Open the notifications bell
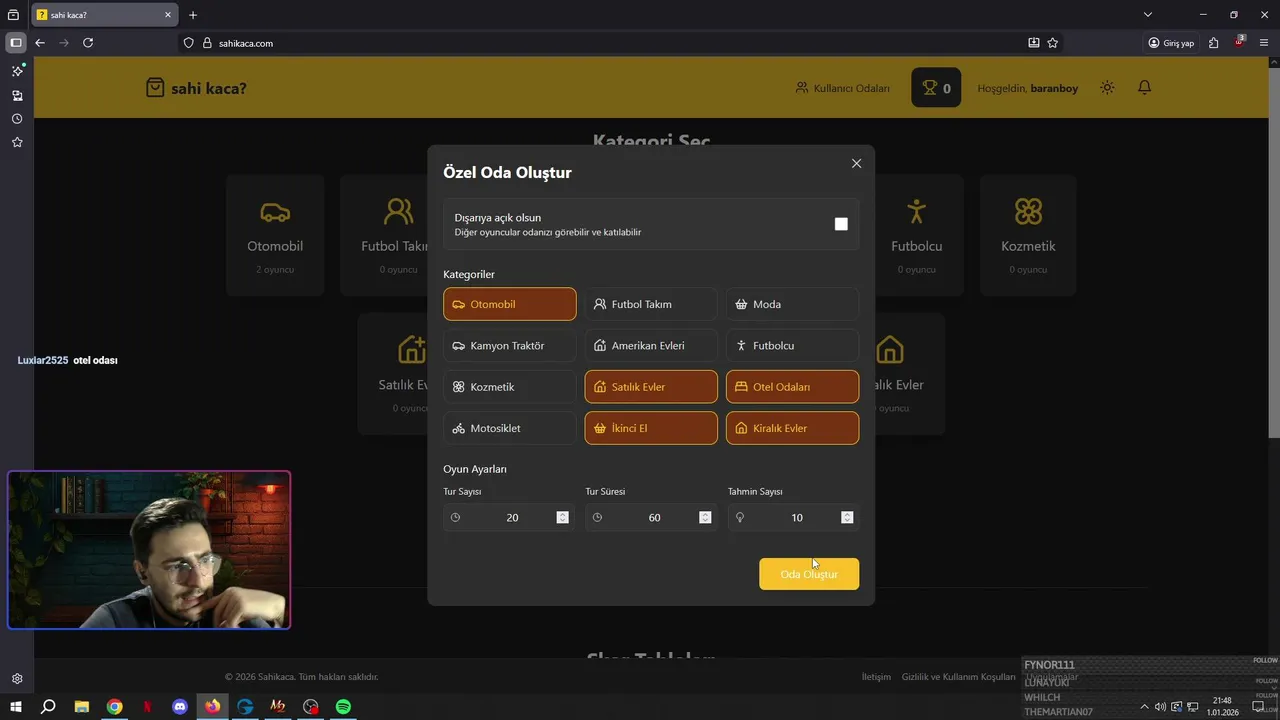 1145,88
